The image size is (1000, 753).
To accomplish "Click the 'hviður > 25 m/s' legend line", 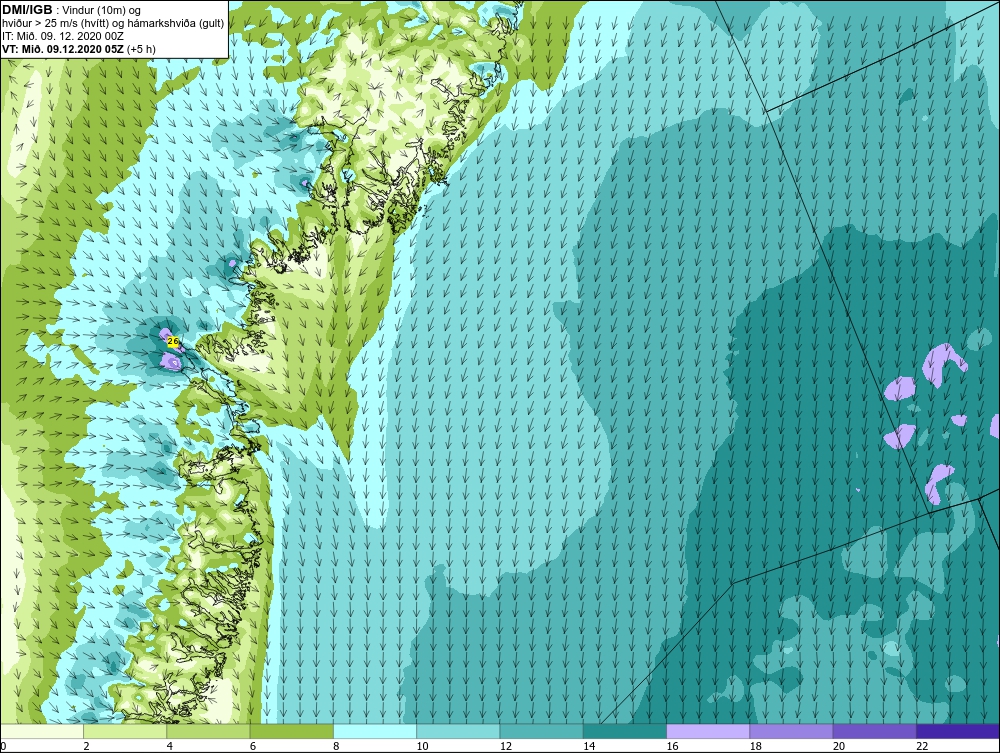I will point(113,24).
